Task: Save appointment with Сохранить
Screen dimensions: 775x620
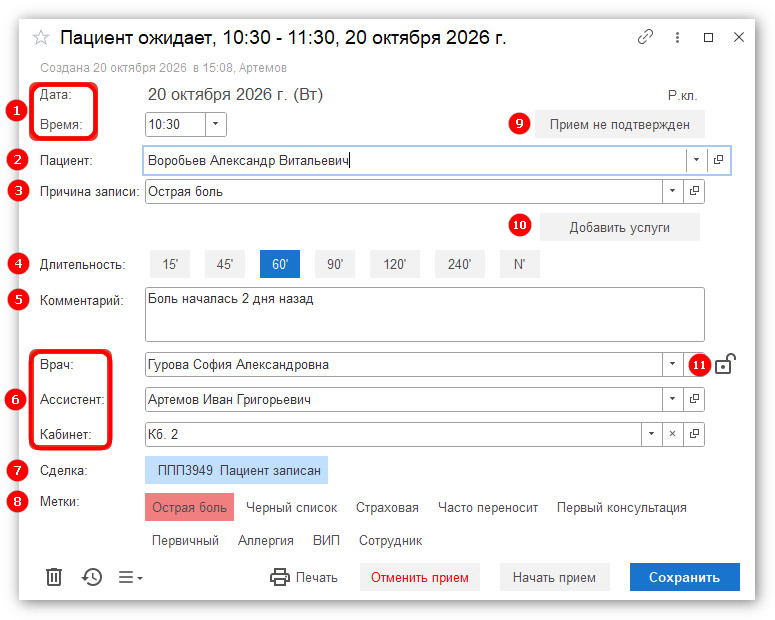Action: pyautogui.click(x=685, y=577)
